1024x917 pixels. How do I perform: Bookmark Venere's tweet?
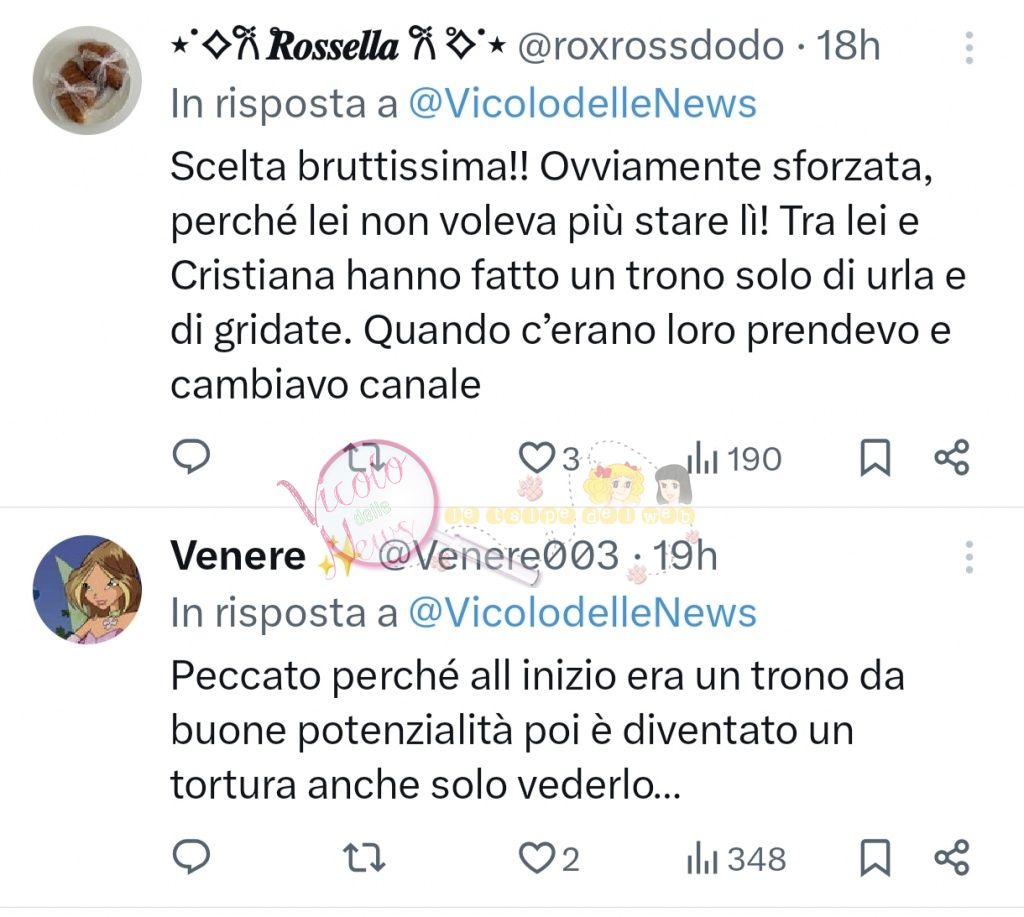point(875,858)
